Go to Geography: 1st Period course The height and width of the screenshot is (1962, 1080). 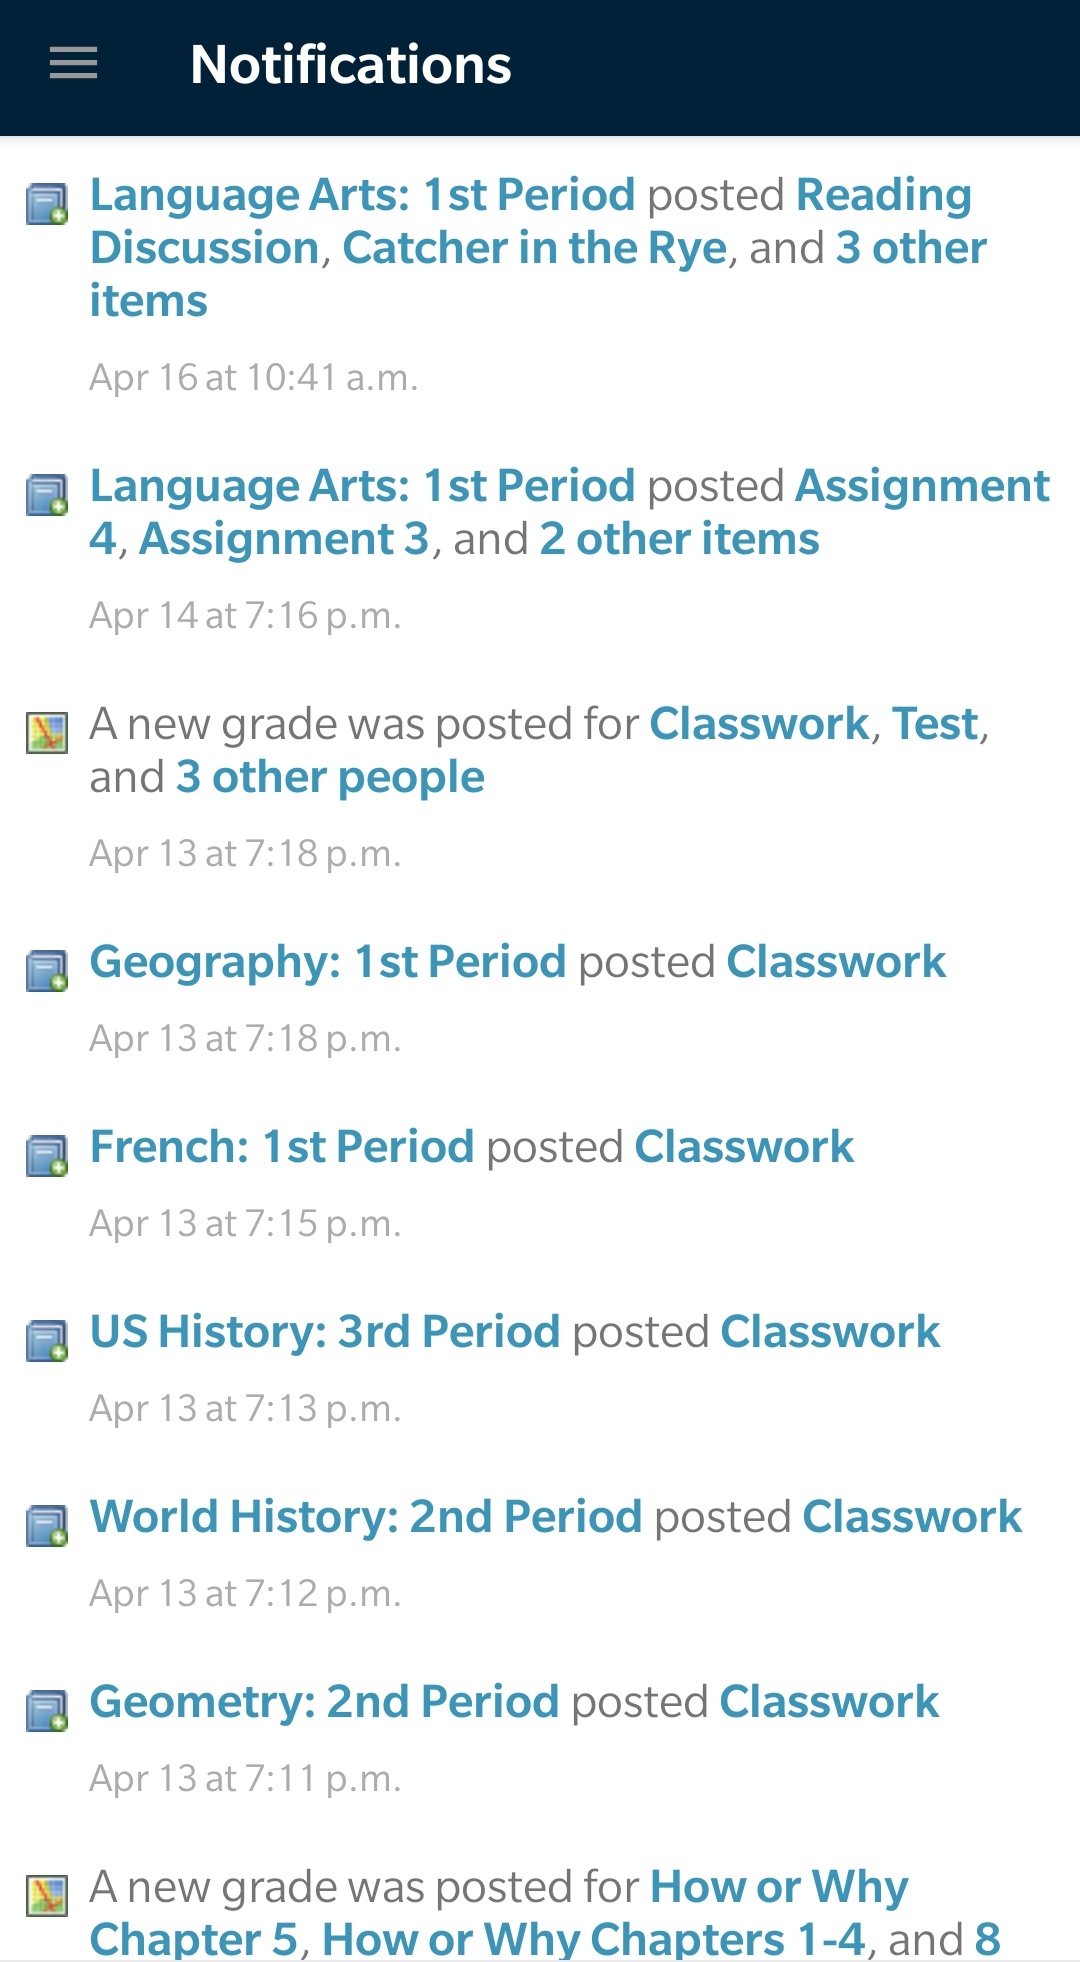coord(328,962)
